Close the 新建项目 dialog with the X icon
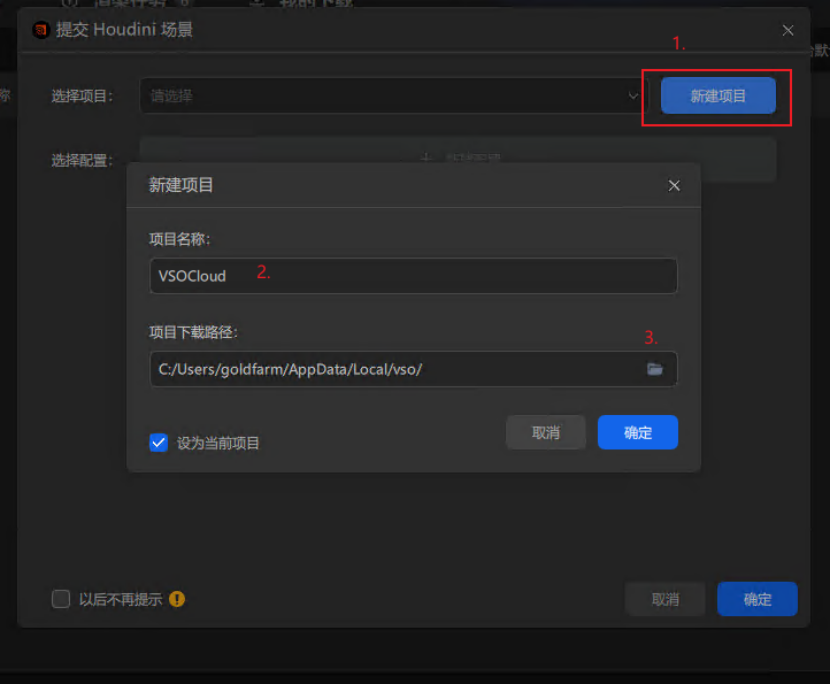Image resolution: width=830 pixels, height=684 pixels. tap(674, 185)
